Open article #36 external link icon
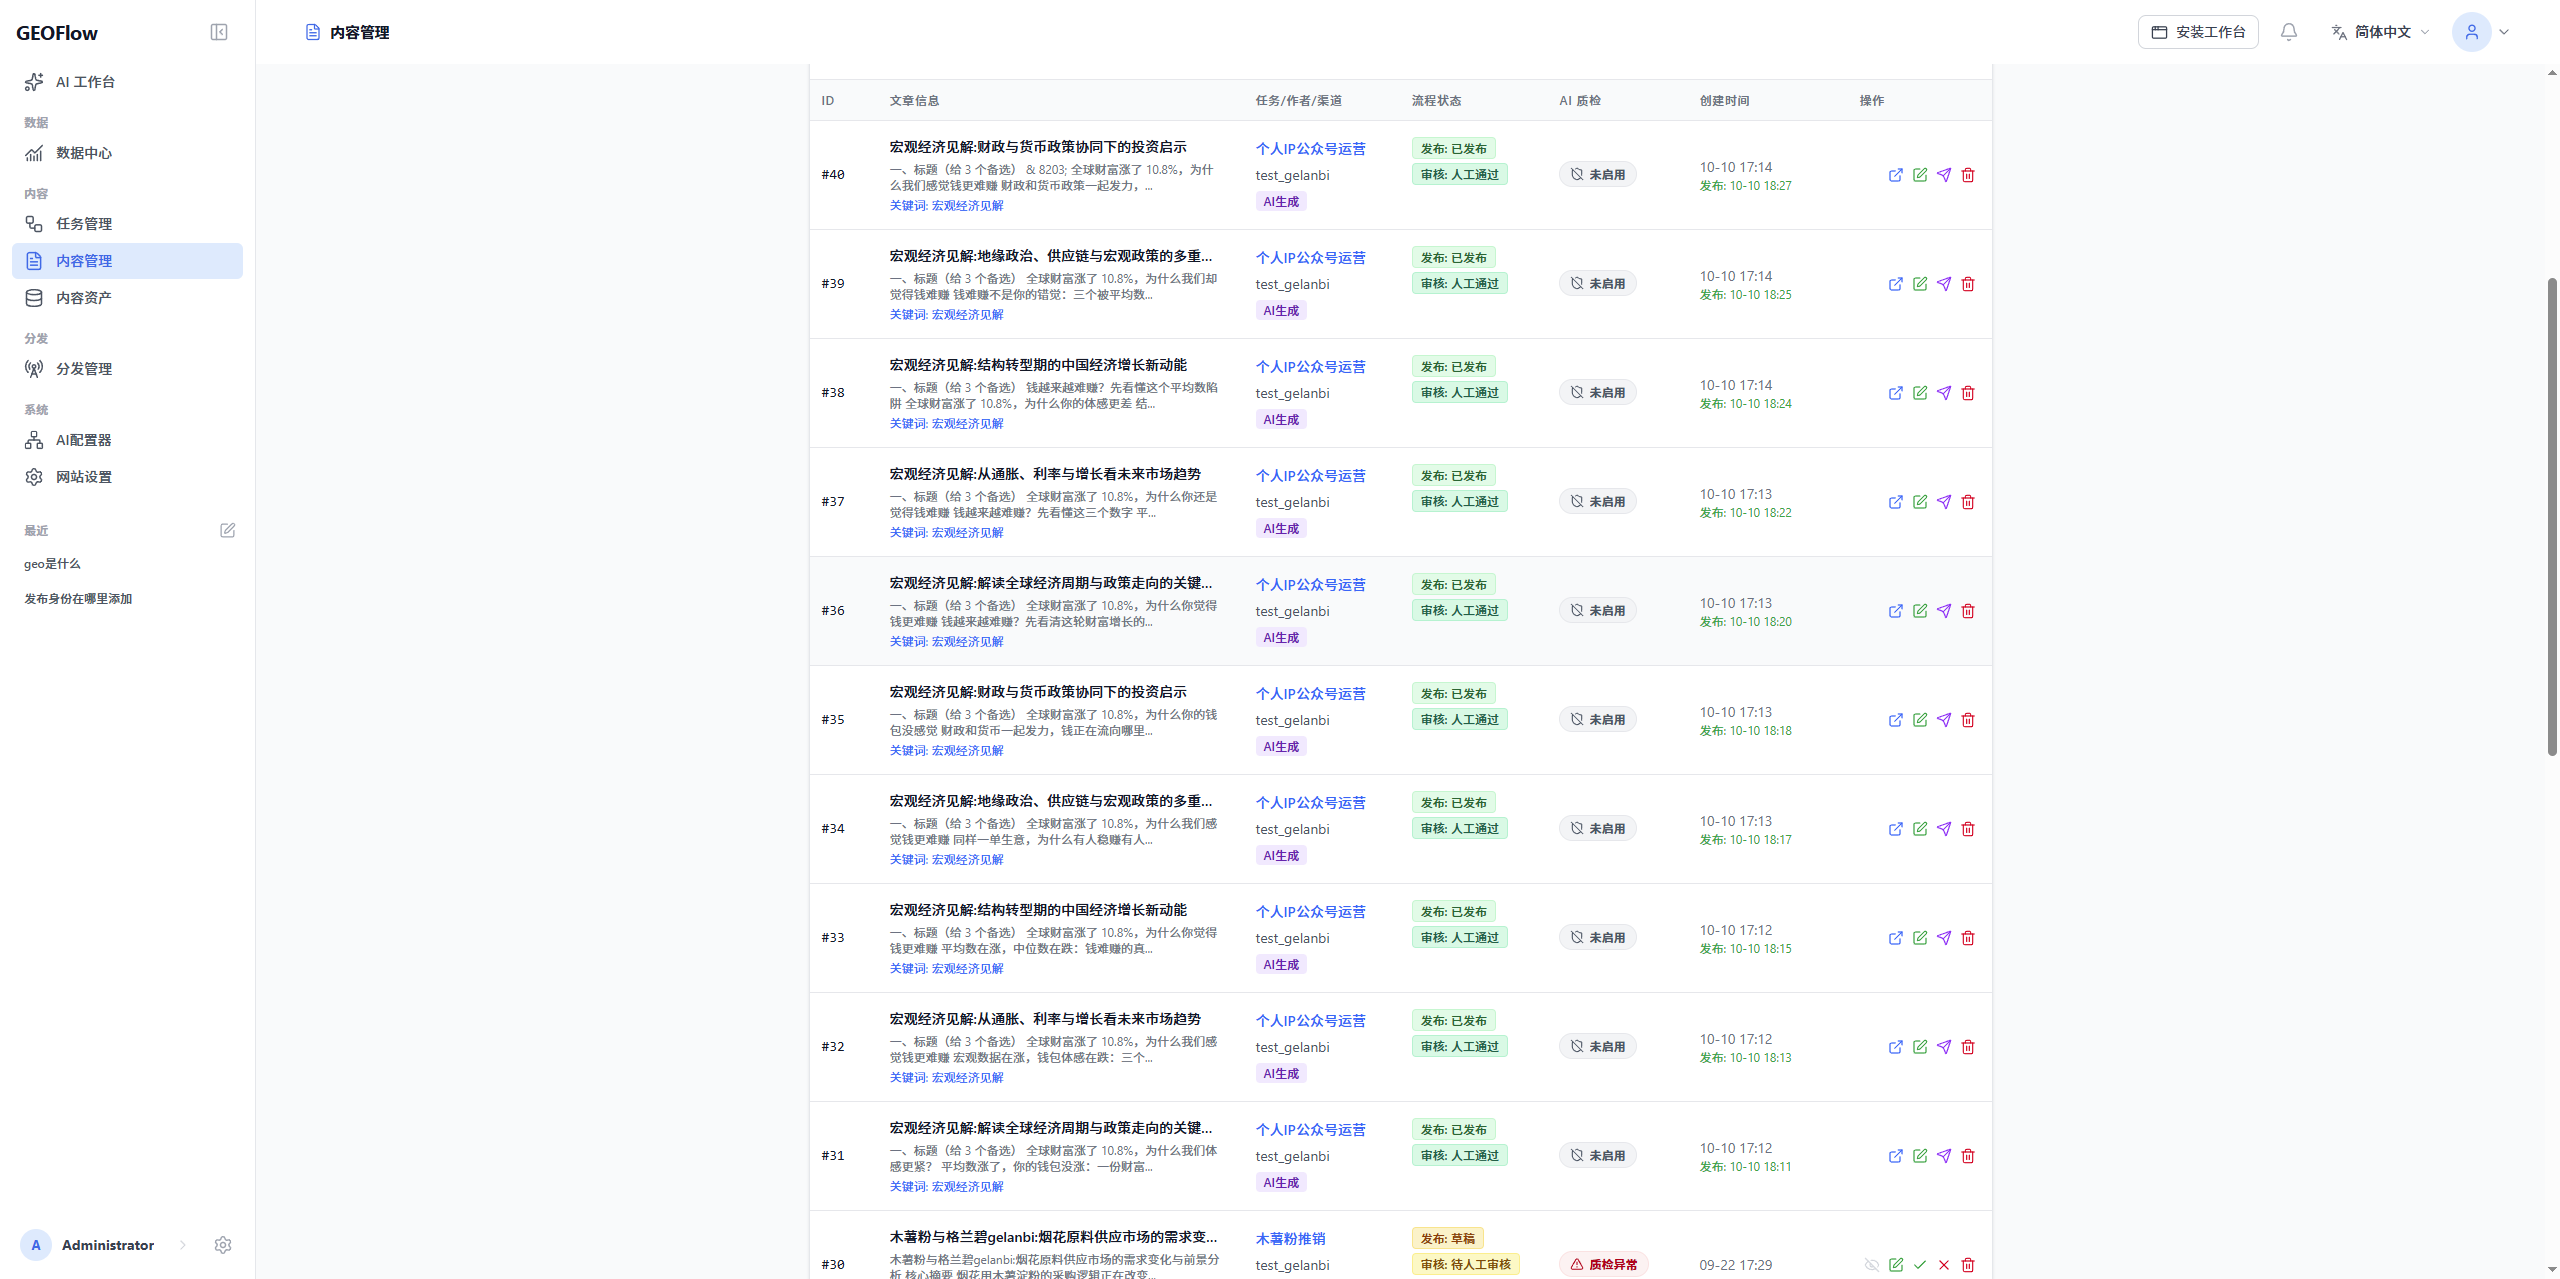This screenshot has height=1279, width=2560. 1895,611
